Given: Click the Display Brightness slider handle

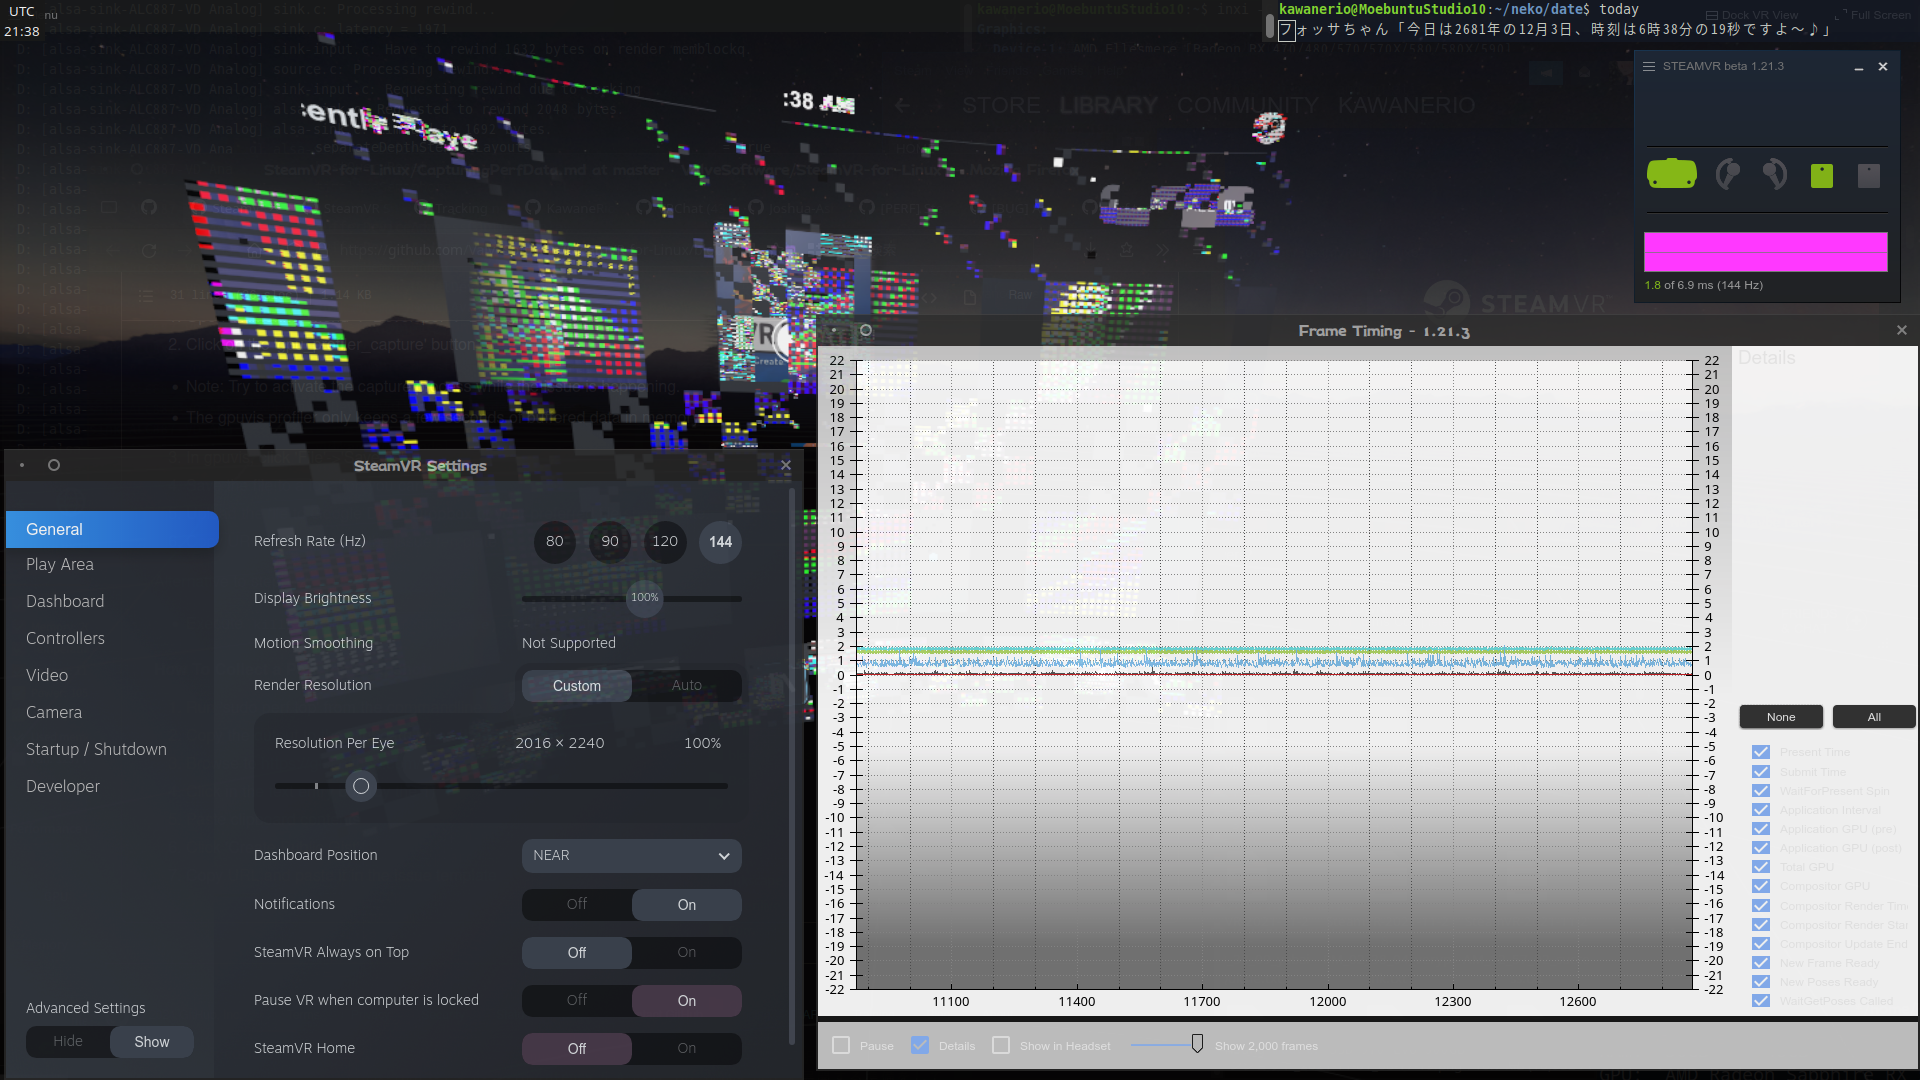Looking at the screenshot, I should (645, 598).
